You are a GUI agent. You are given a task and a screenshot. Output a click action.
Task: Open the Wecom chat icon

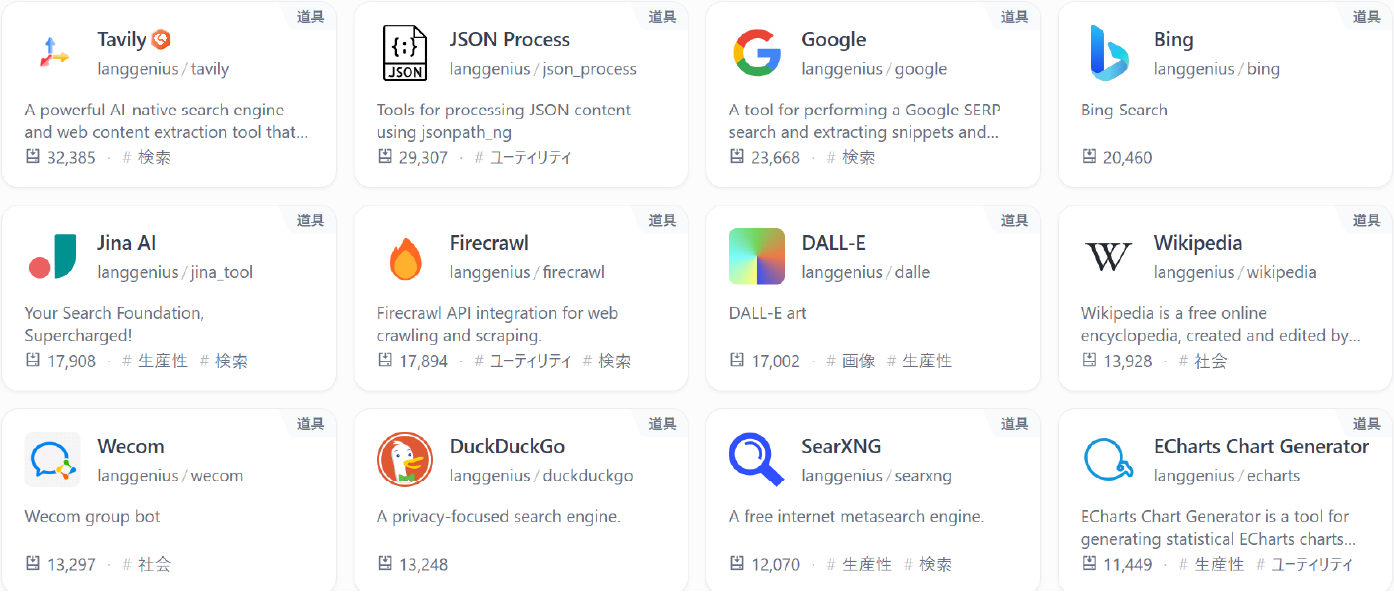click(53, 459)
